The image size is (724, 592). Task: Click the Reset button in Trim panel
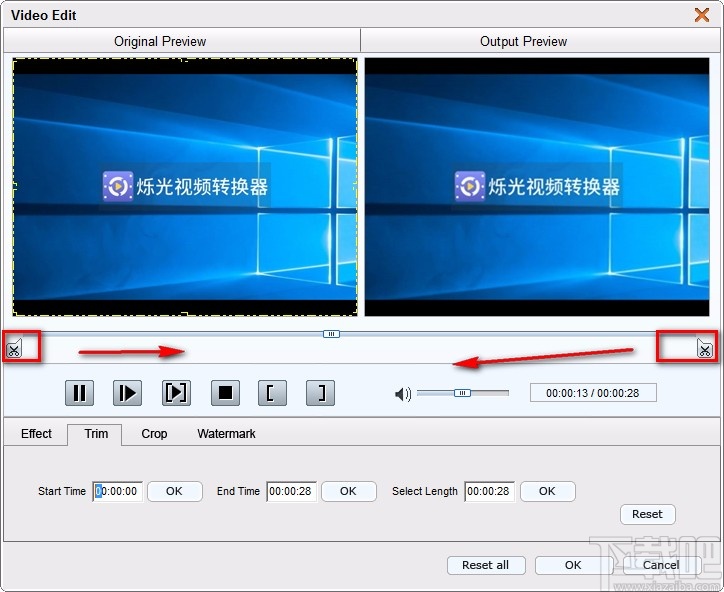click(647, 514)
